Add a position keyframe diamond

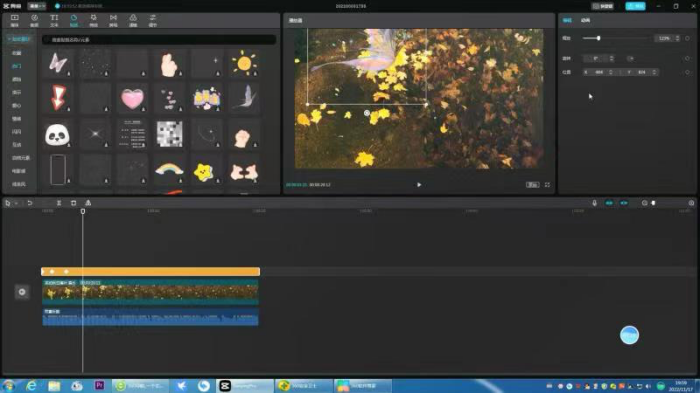(688, 72)
